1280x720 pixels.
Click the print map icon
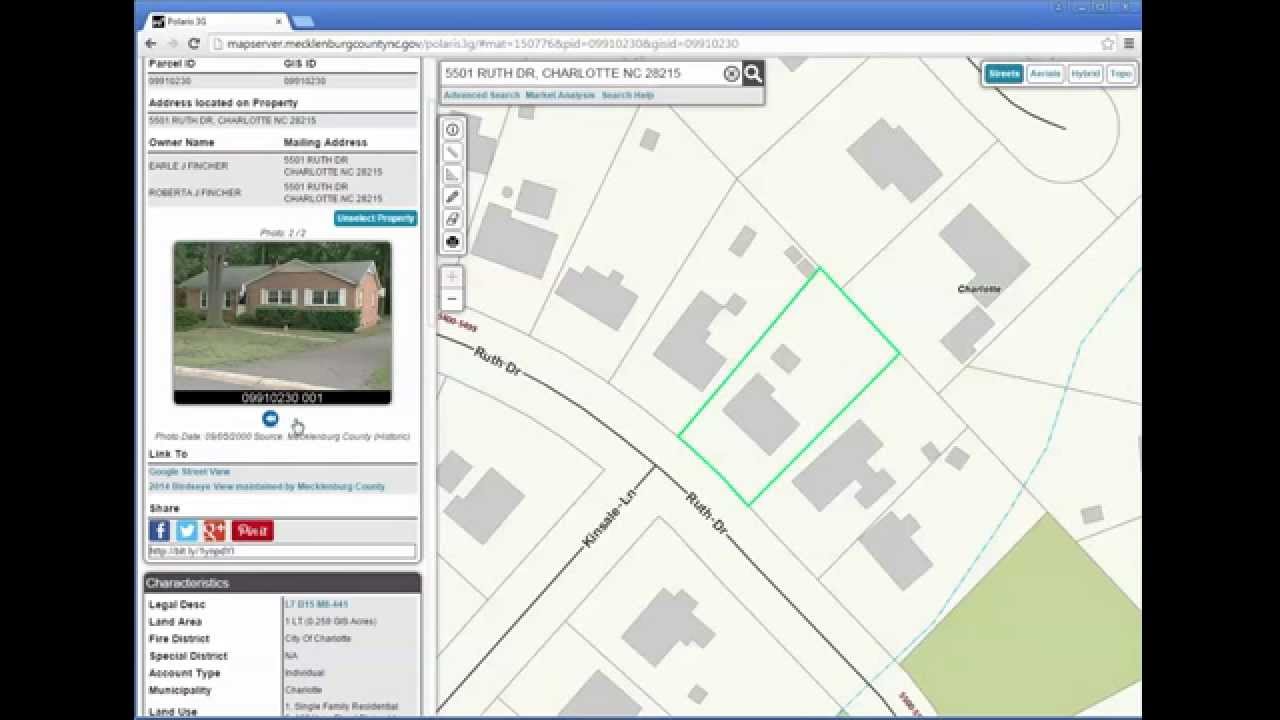tap(452, 241)
